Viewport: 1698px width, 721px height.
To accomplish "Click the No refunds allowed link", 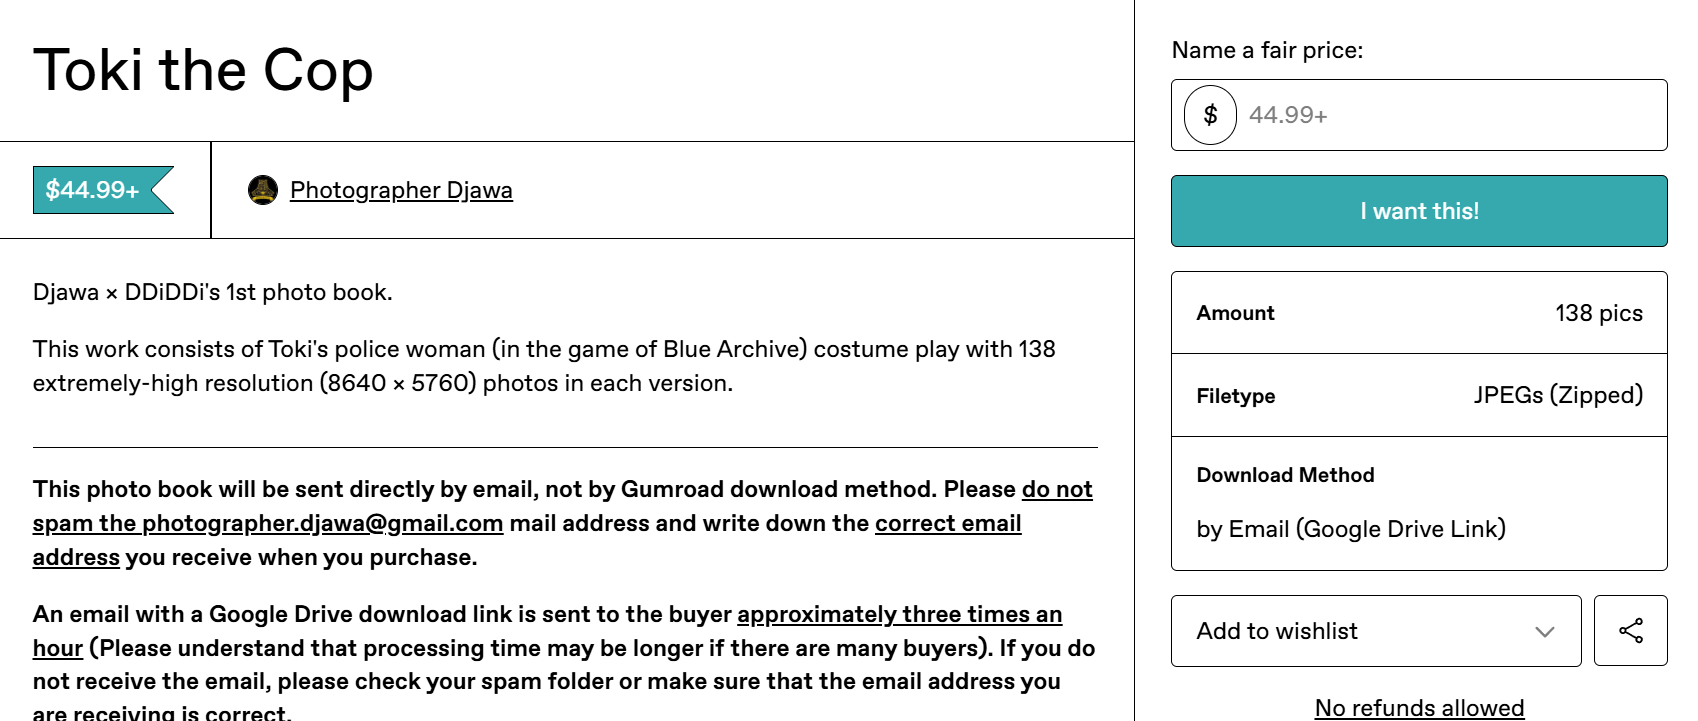I will click(x=1419, y=708).
